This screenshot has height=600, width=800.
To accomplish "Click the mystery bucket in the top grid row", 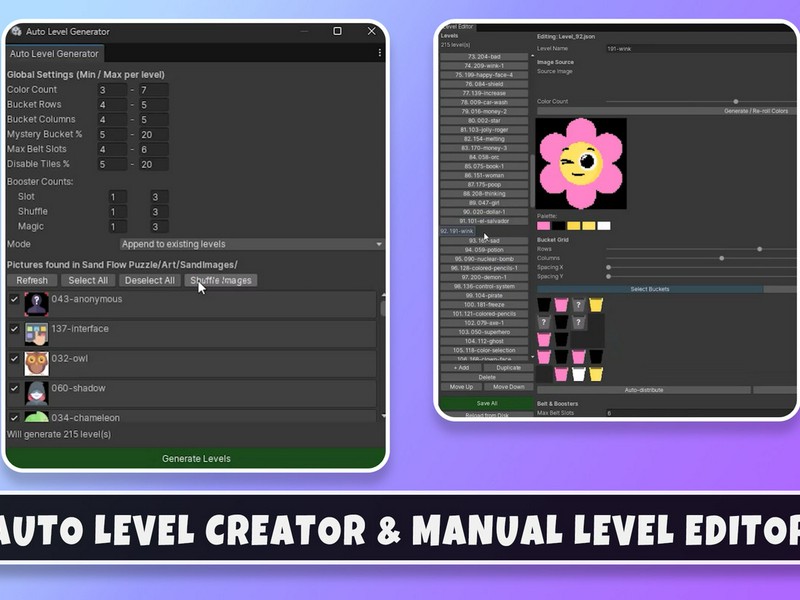I will point(578,305).
